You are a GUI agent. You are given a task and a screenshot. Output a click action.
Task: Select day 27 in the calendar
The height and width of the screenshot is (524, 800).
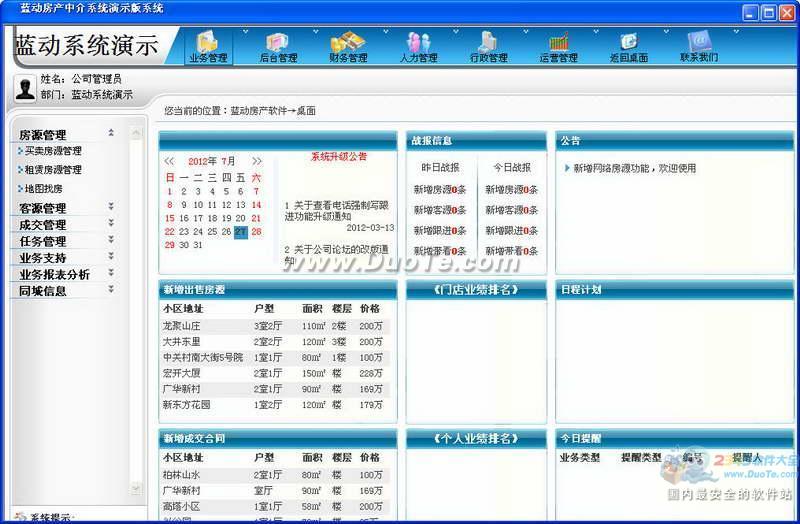(x=241, y=231)
